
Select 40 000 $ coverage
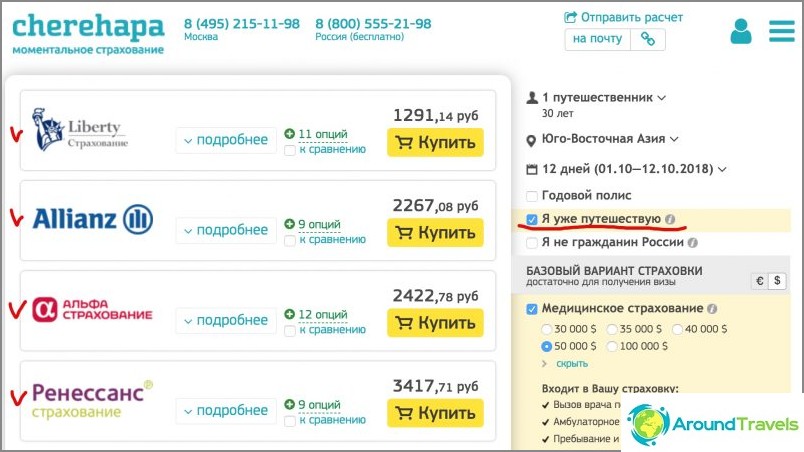click(677, 329)
